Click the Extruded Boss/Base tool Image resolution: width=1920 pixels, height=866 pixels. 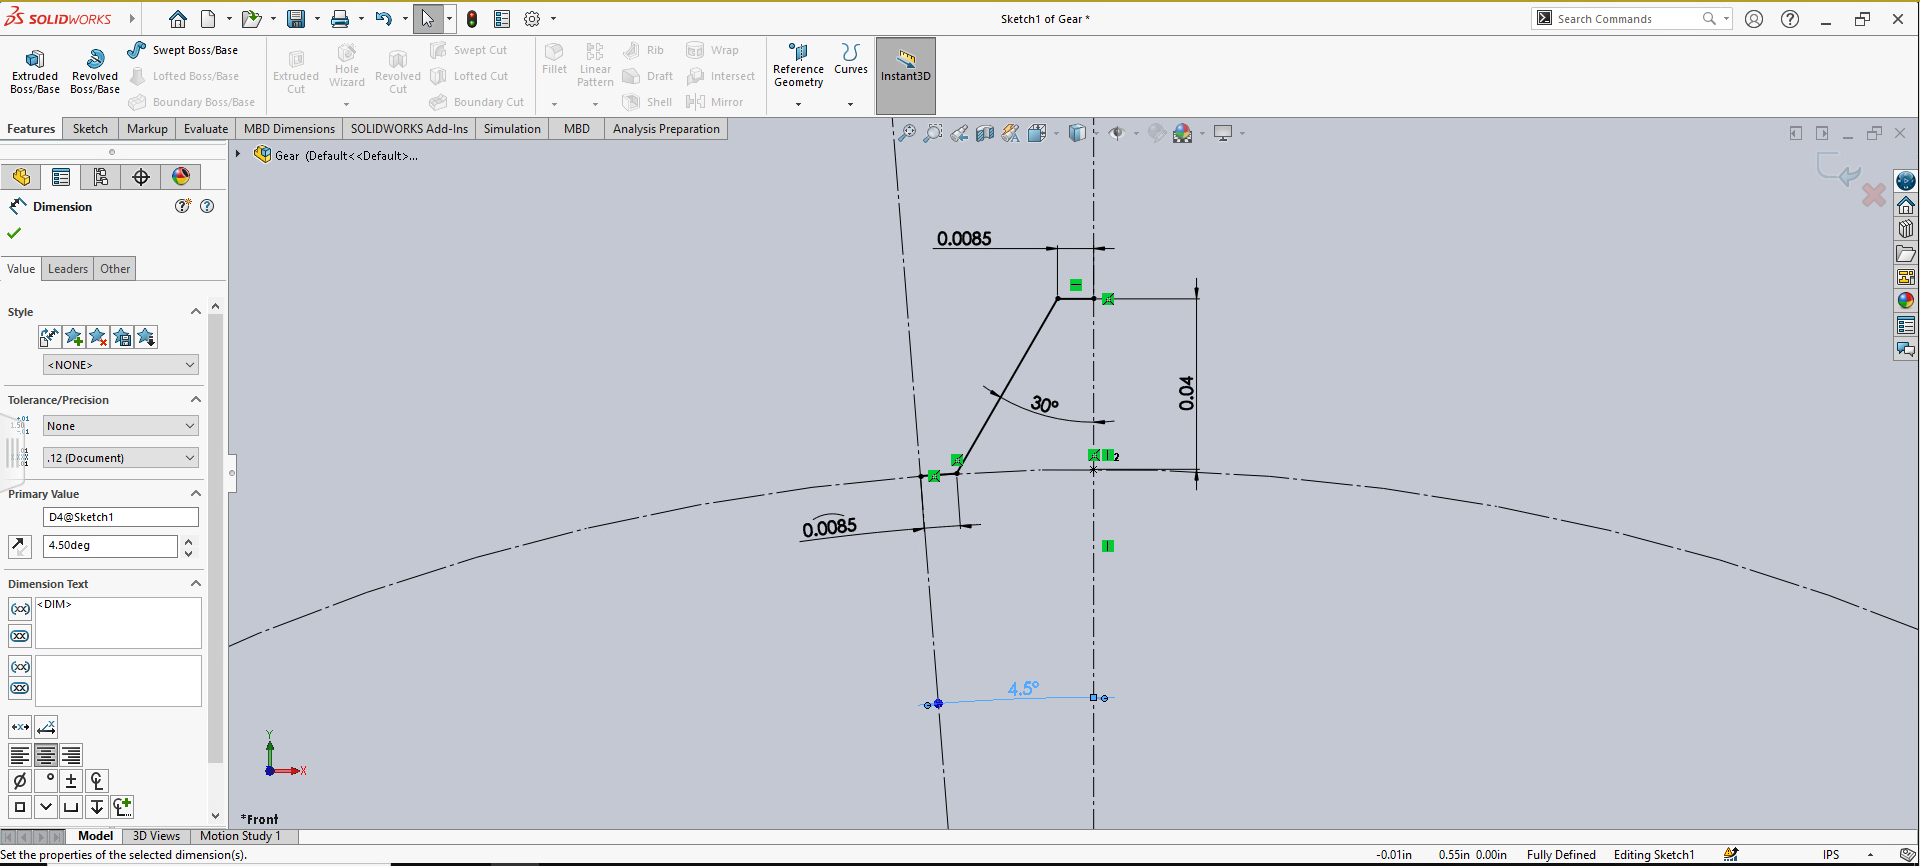[35, 71]
